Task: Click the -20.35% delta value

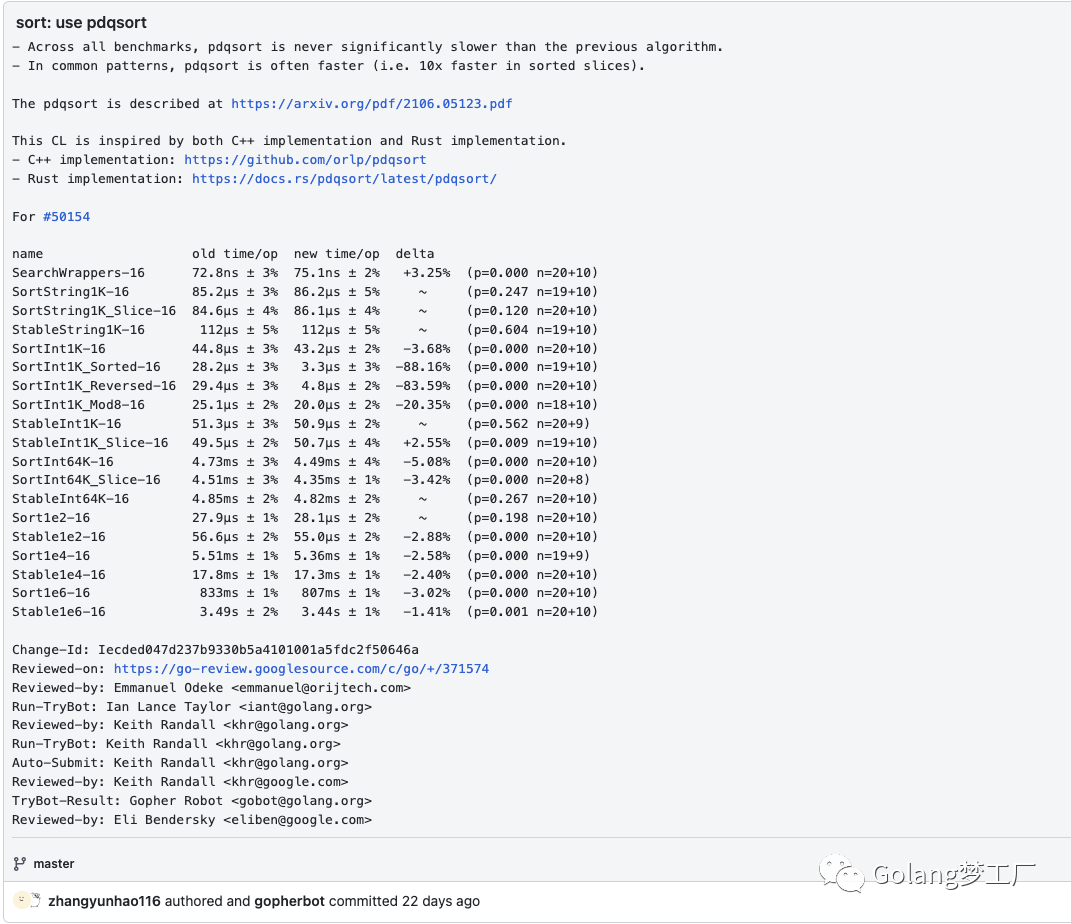Action: (423, 405)
